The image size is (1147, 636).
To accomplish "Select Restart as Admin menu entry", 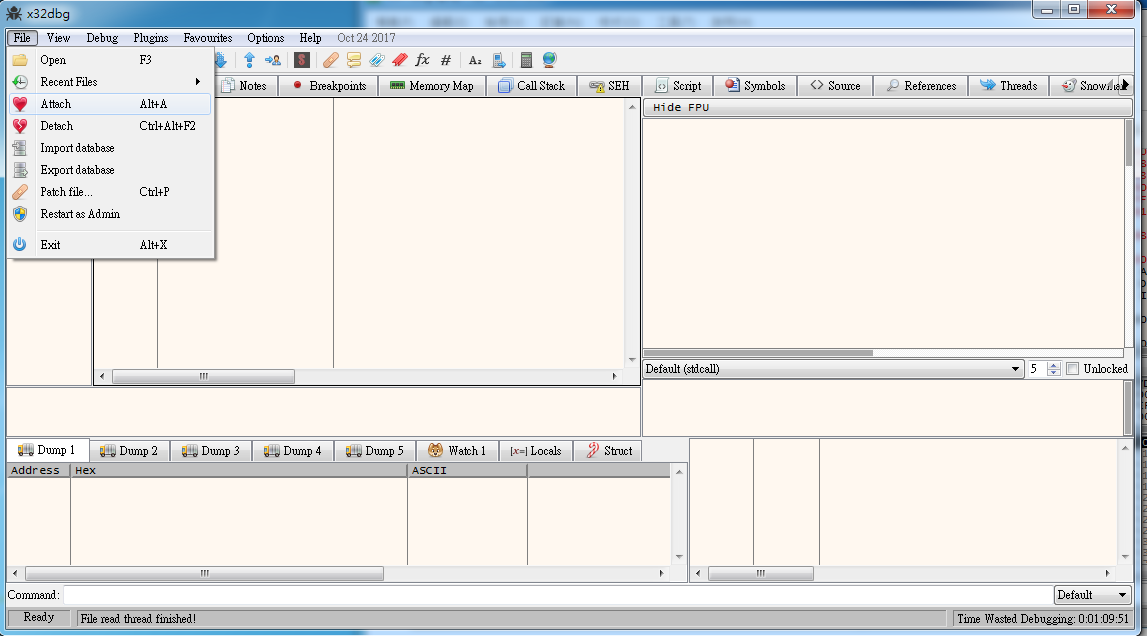I will [x=110, y=214].
